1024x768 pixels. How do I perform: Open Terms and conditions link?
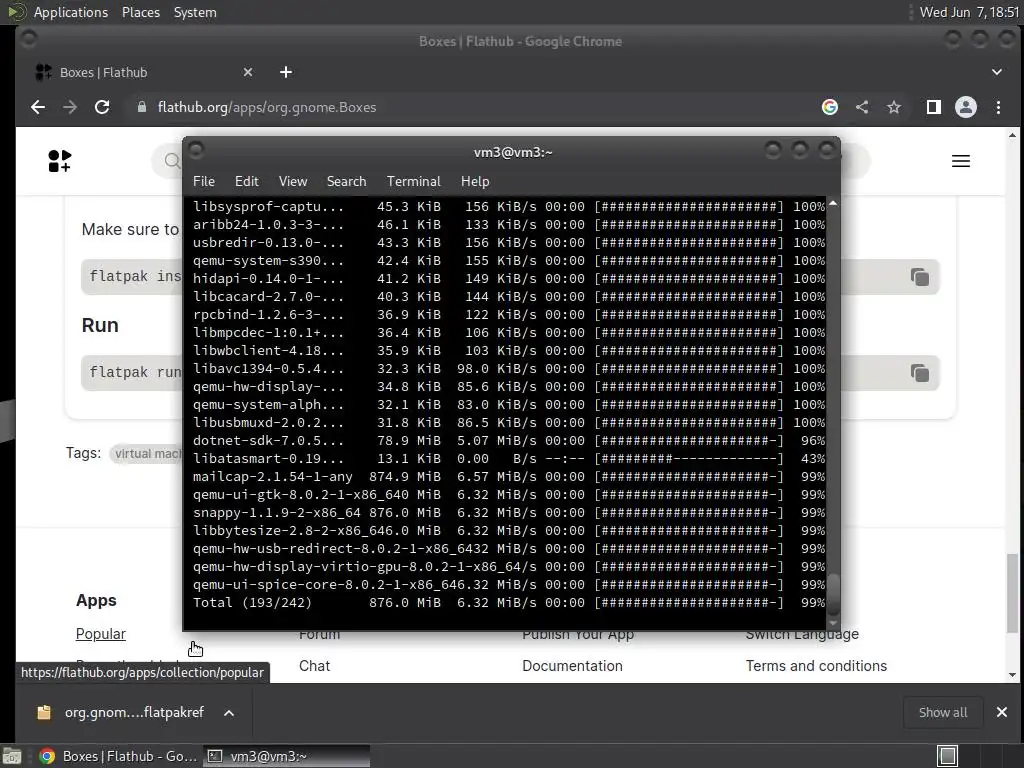click(816, 666)
